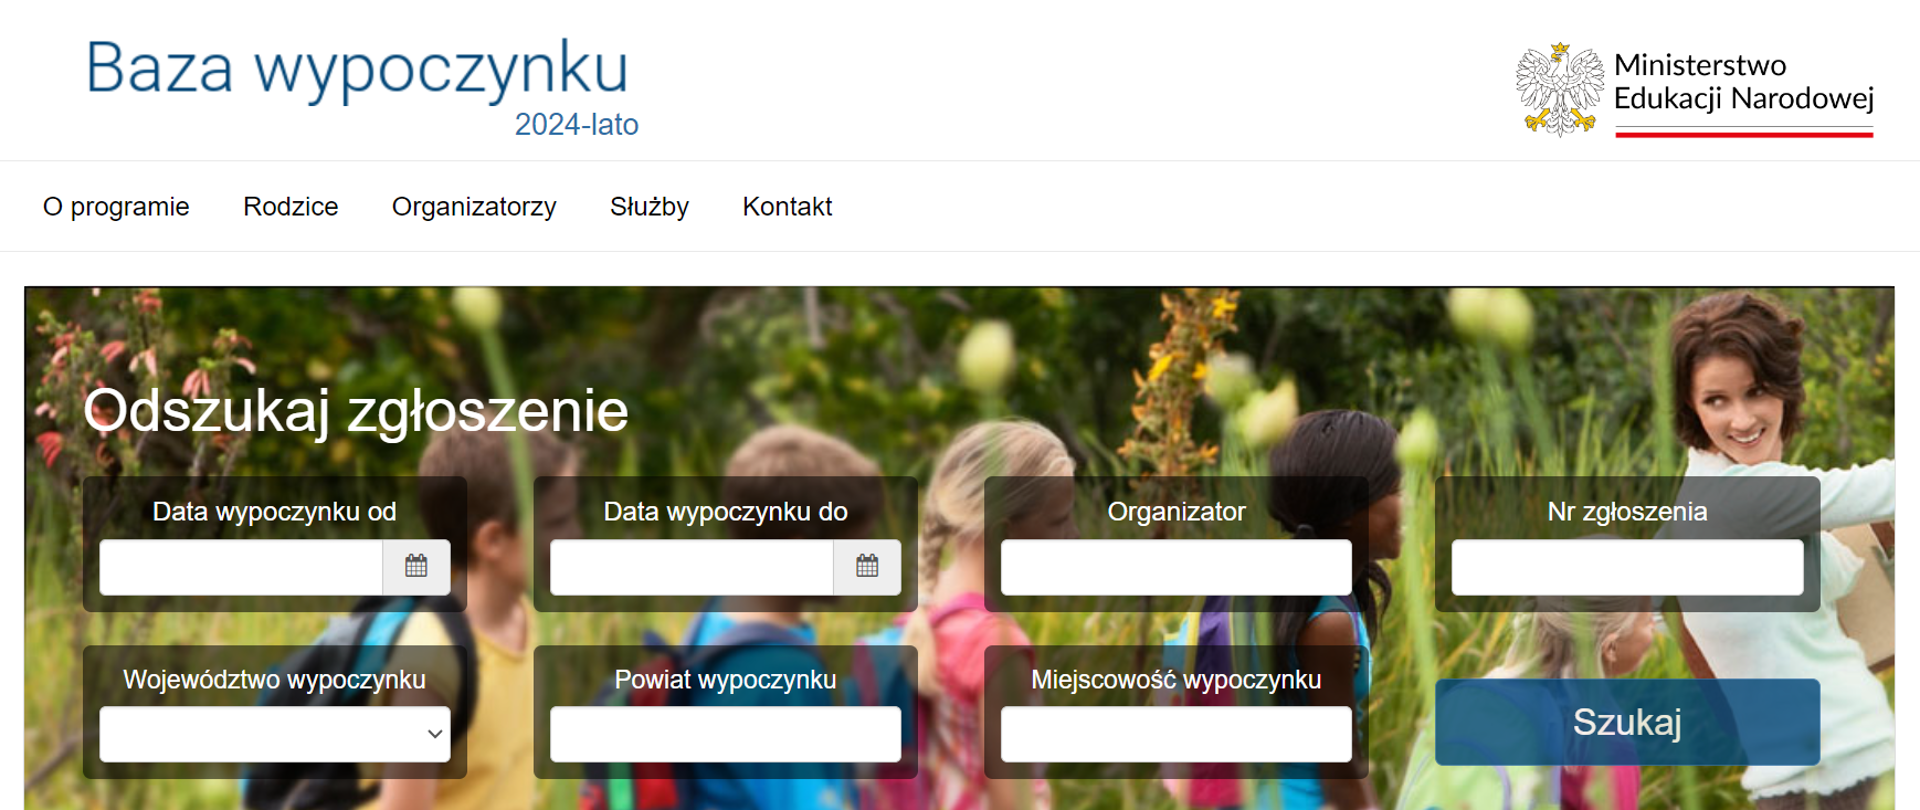This screenshot has width=1920, height=810.
Task: Click the Ministerstwo Edukacji Narodowej text
Action: (1743, 82)
